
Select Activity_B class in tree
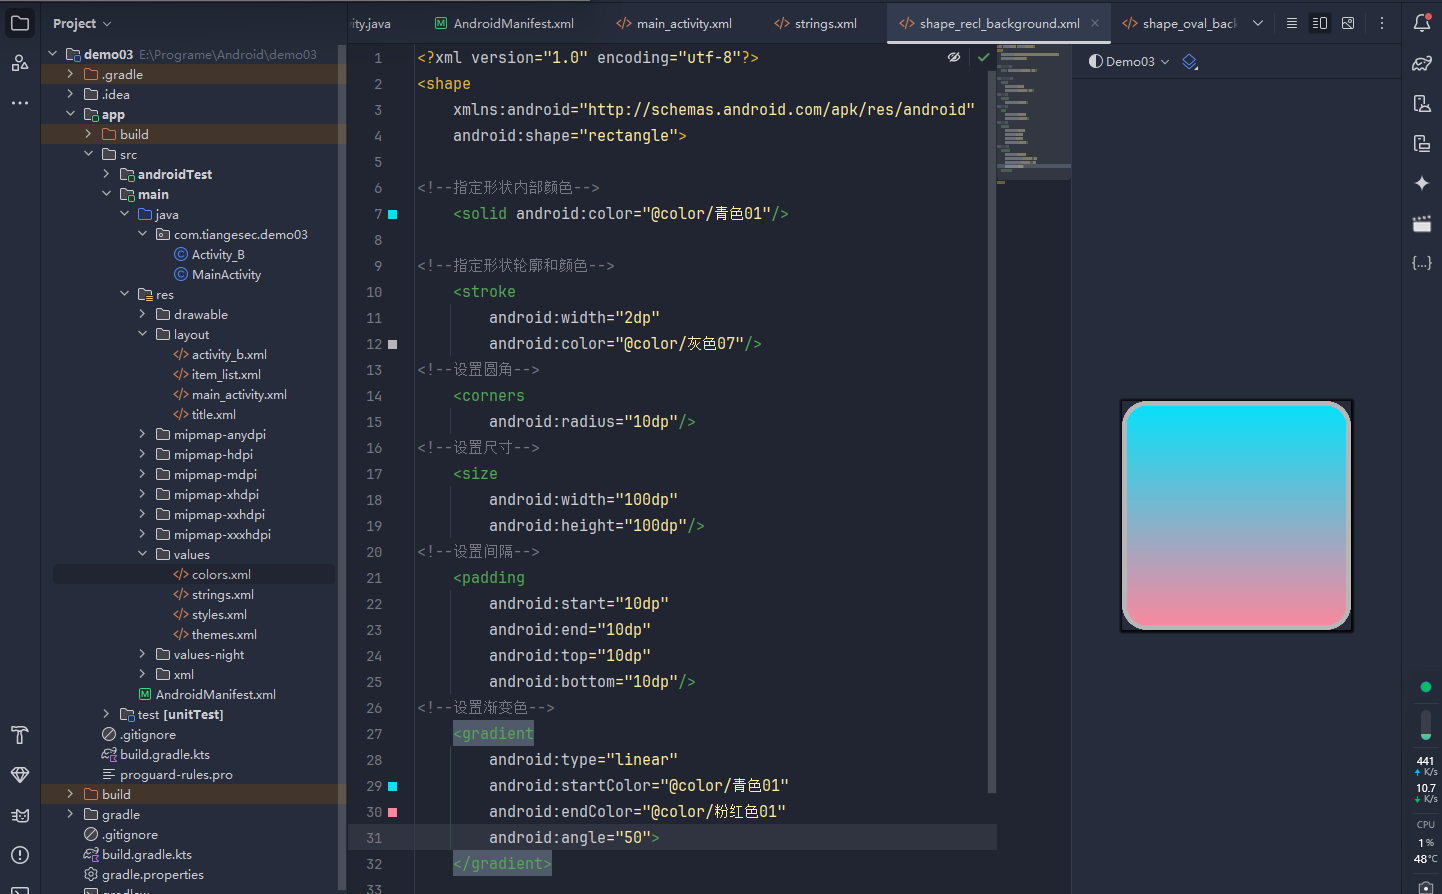209,254
